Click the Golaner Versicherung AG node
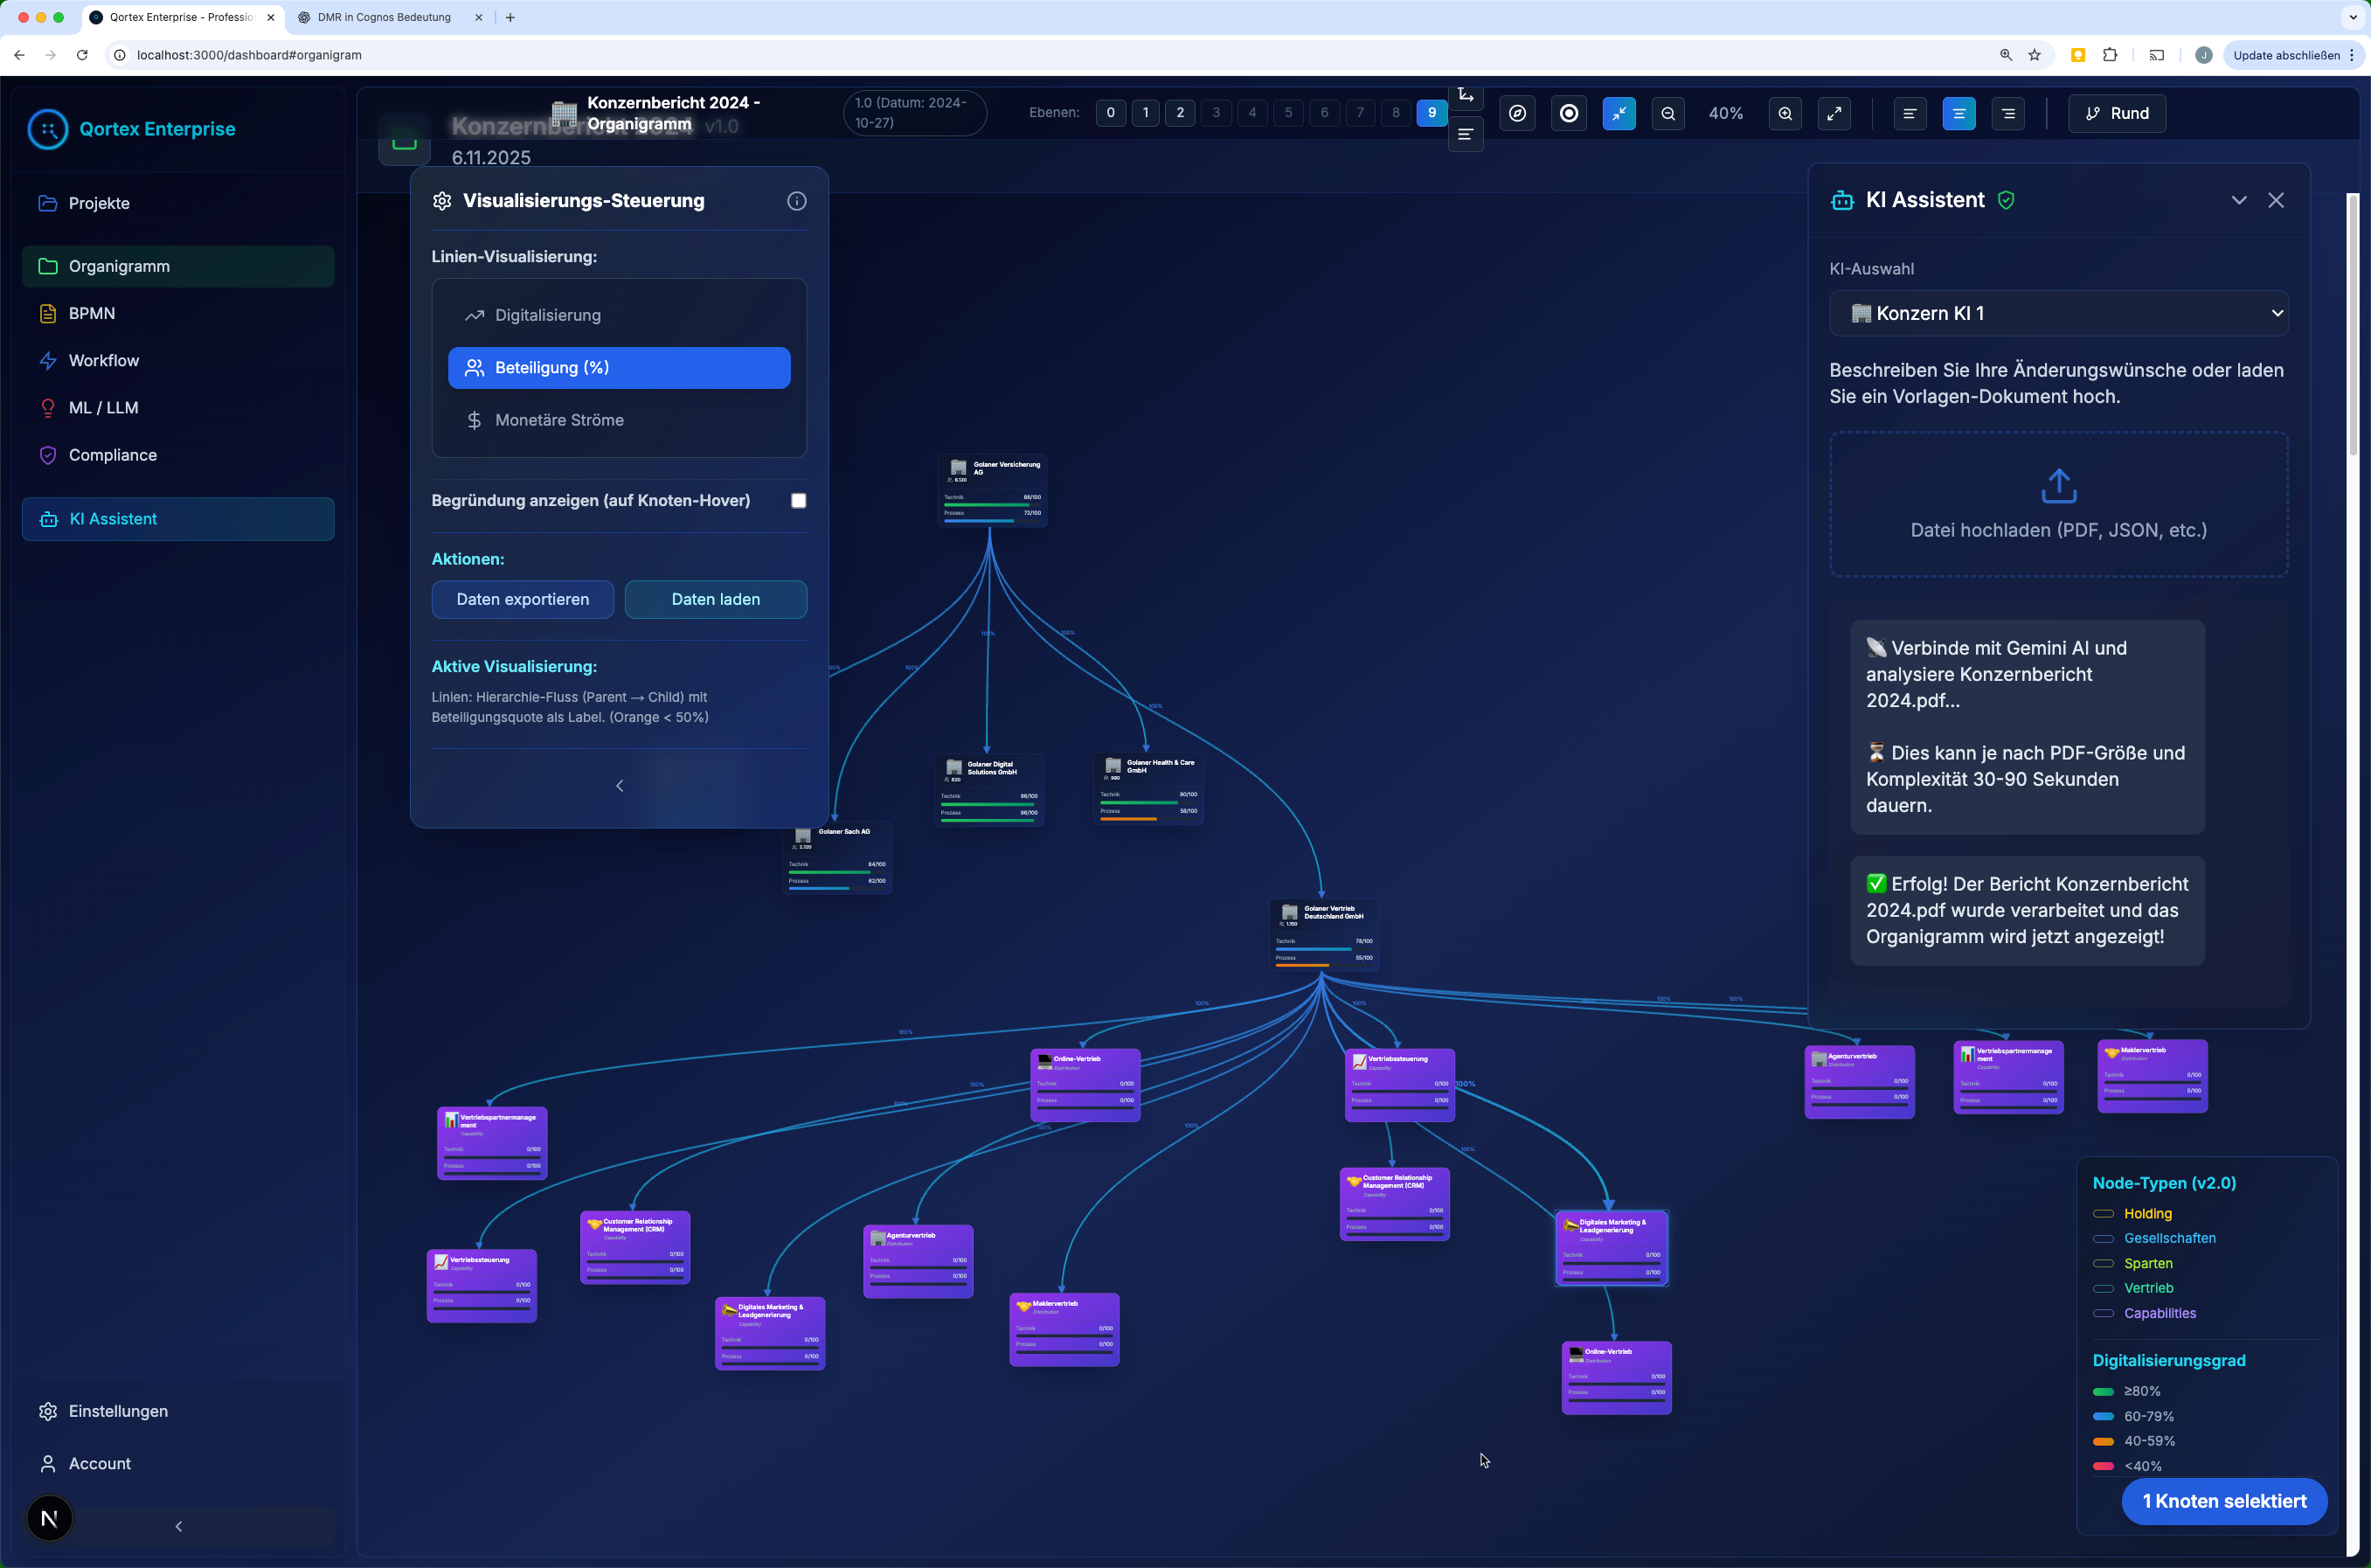Image resolution: width=2371 pixels, height=1568 pixels. (992, 490)
